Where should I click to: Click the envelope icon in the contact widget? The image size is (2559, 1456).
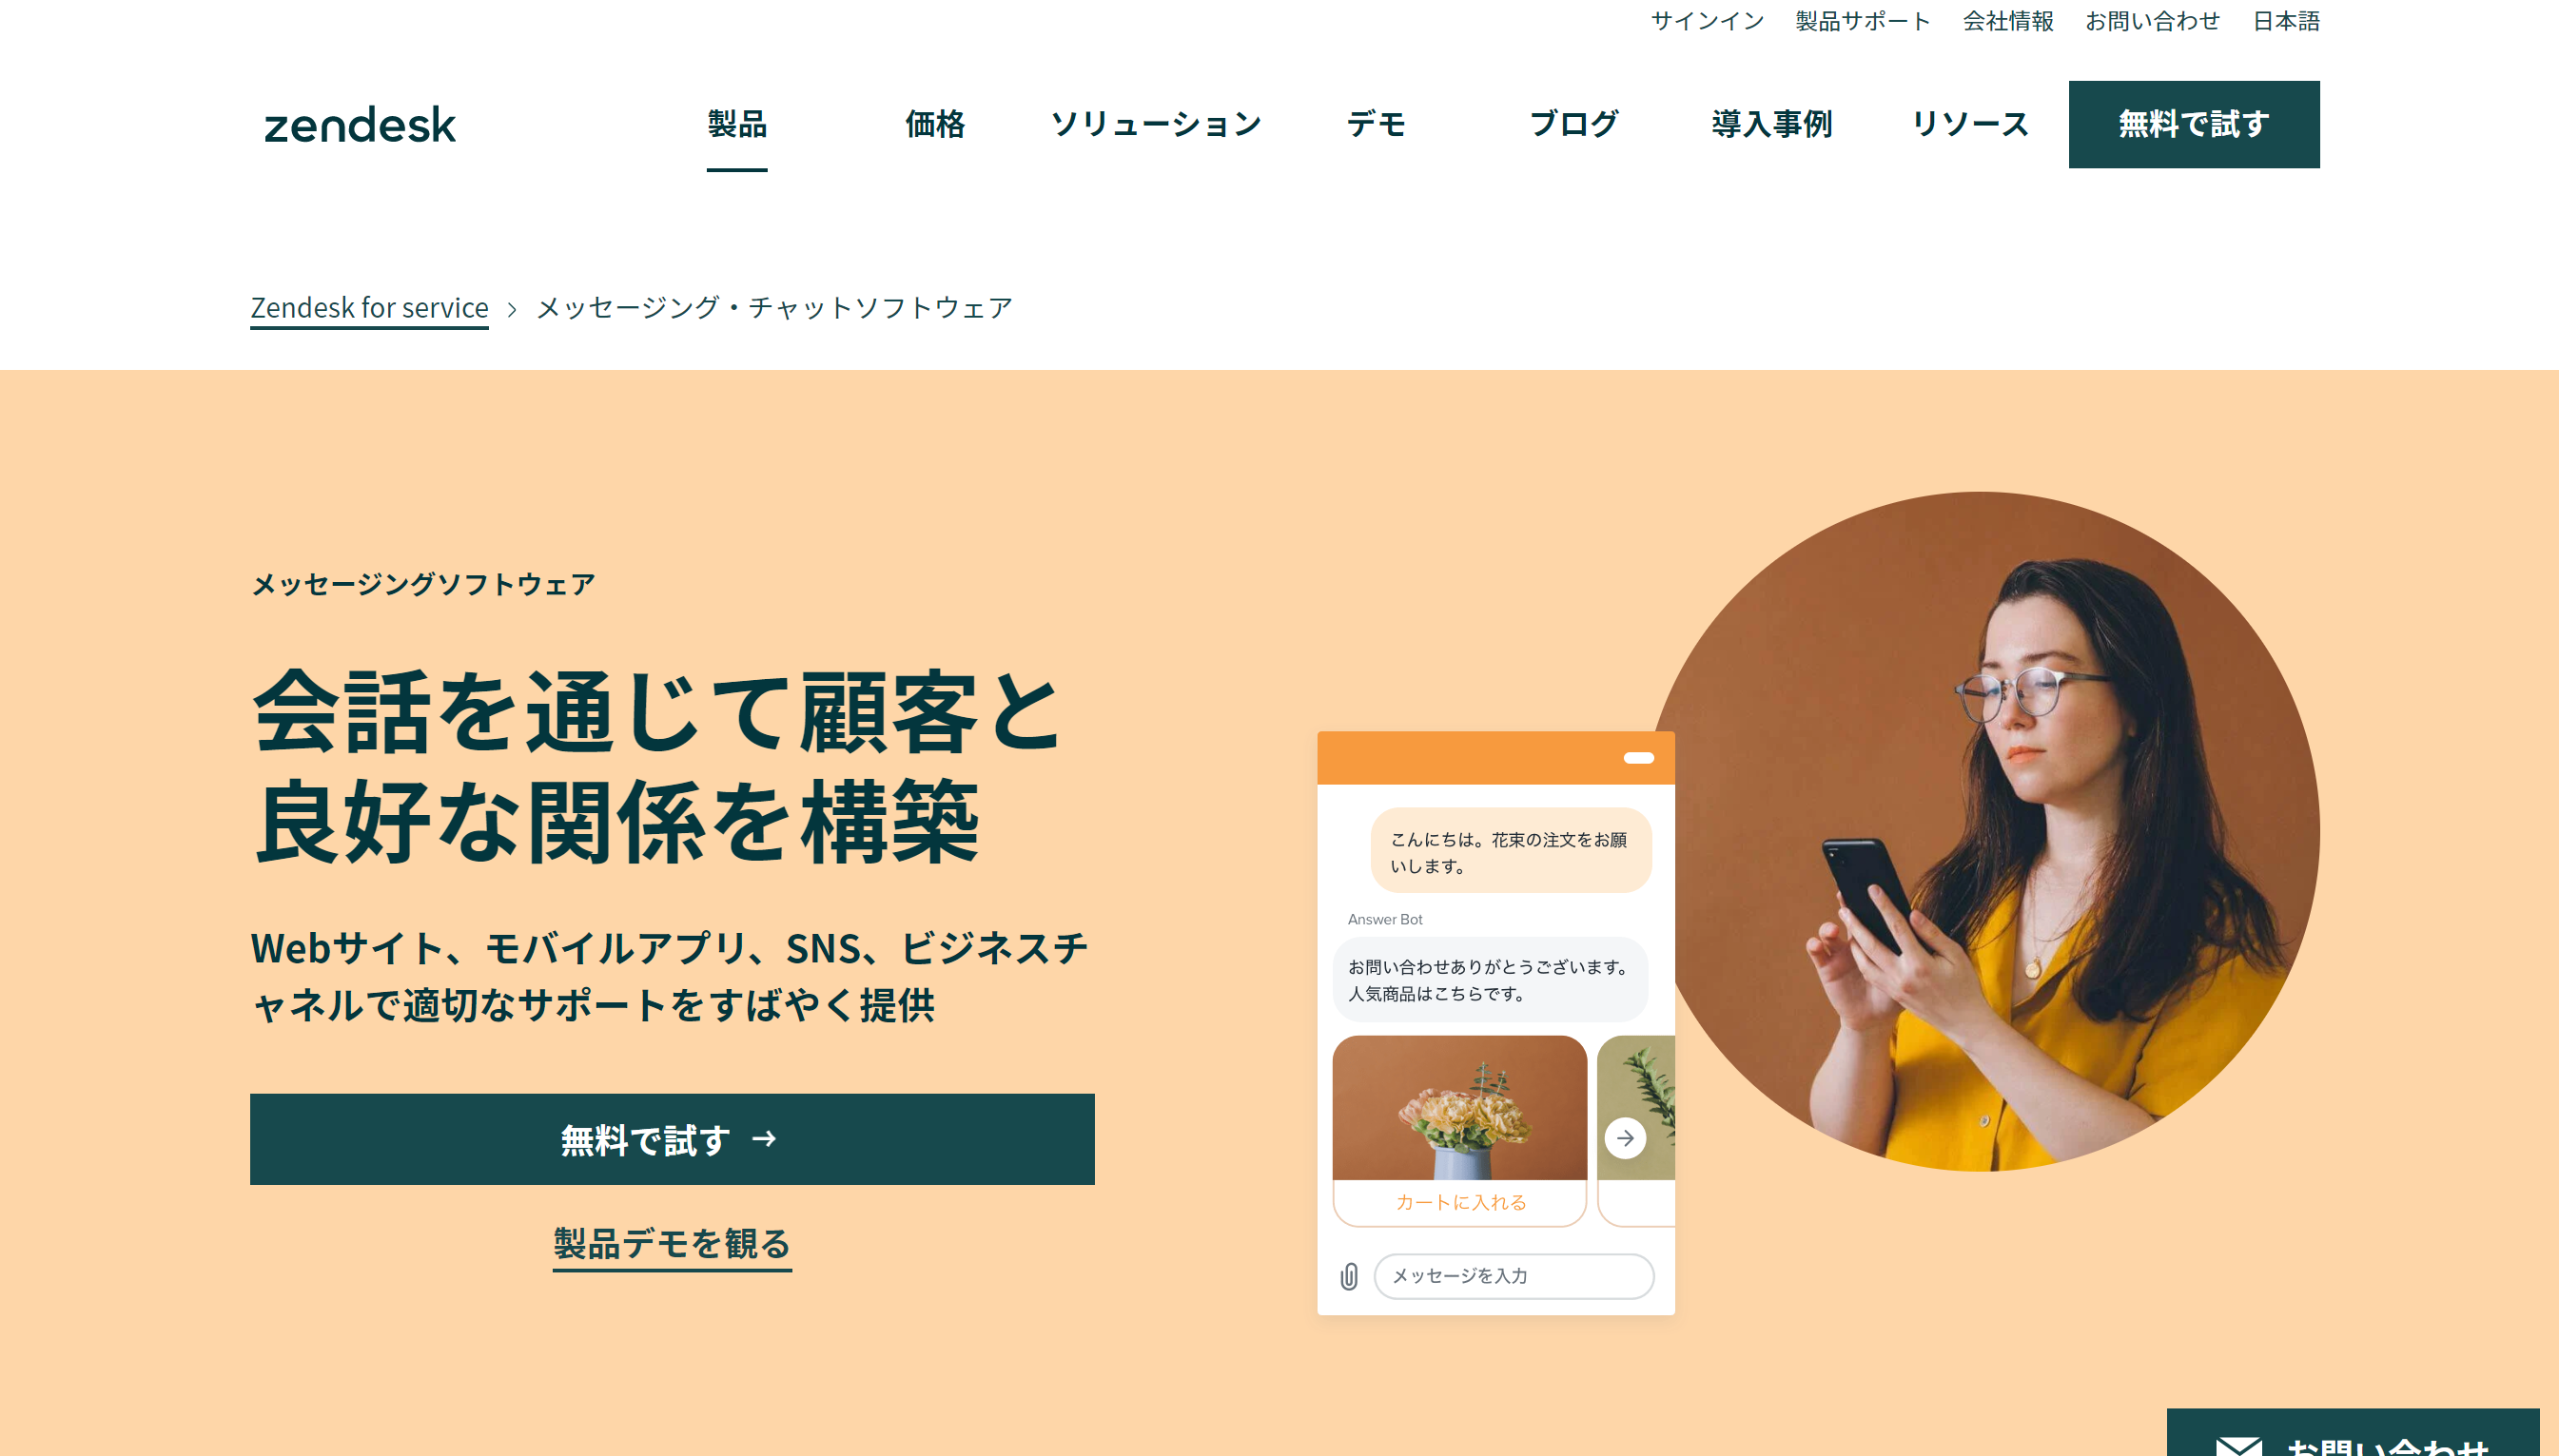pos(2238,1446)
